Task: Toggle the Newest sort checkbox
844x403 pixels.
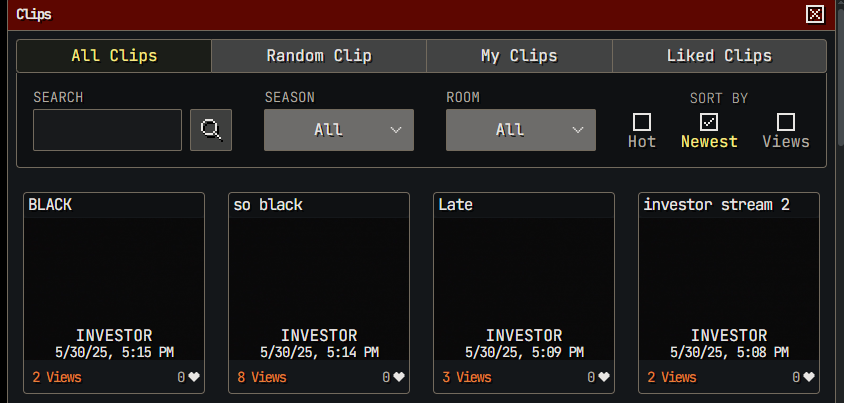Action: coord(709,122)
